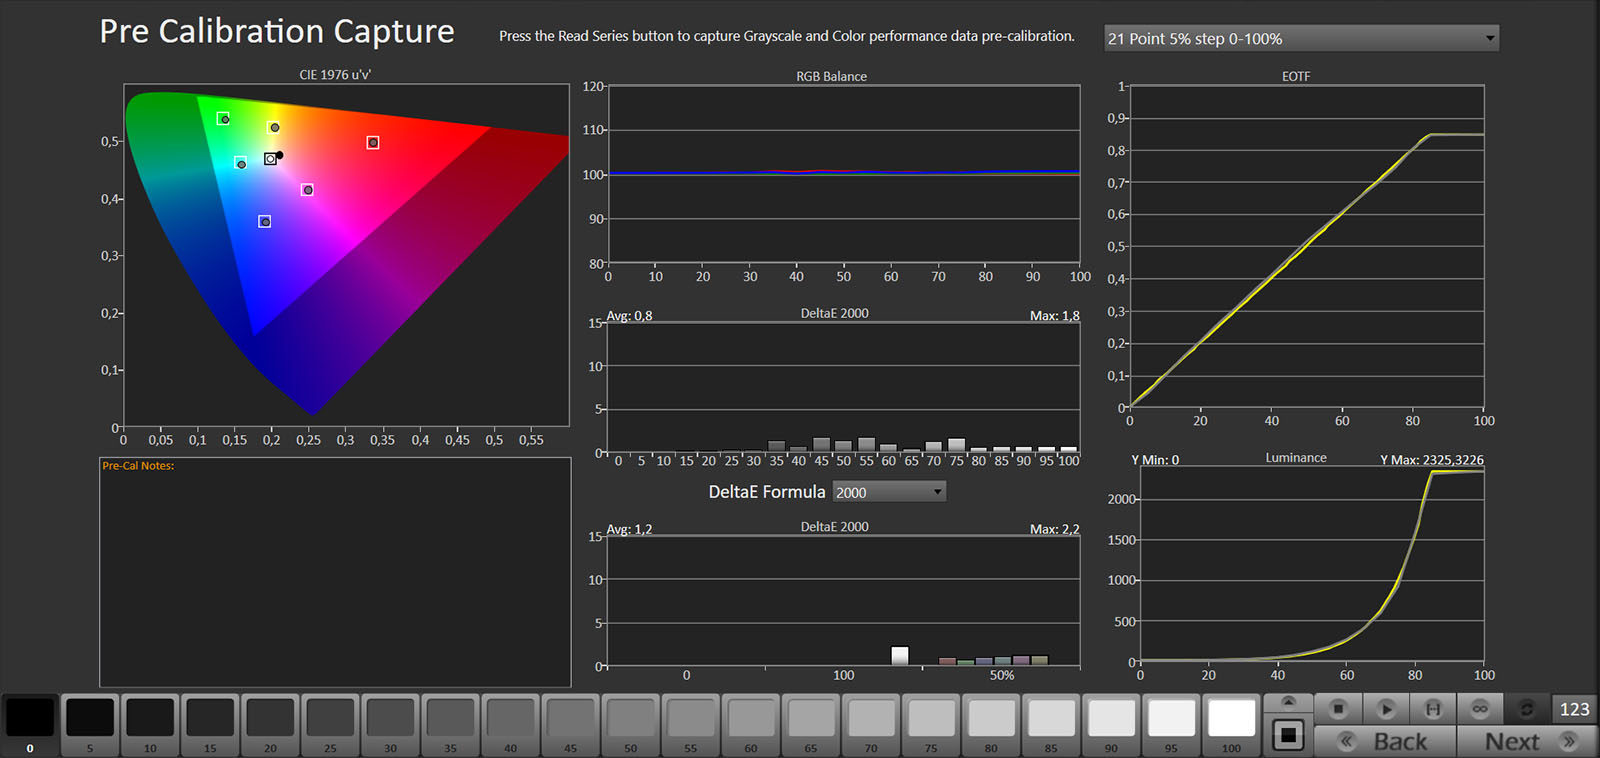Open the DeltaE Formula 2000 dropdown
This screenshot has width=1600, height=758.
coord(889,492)
